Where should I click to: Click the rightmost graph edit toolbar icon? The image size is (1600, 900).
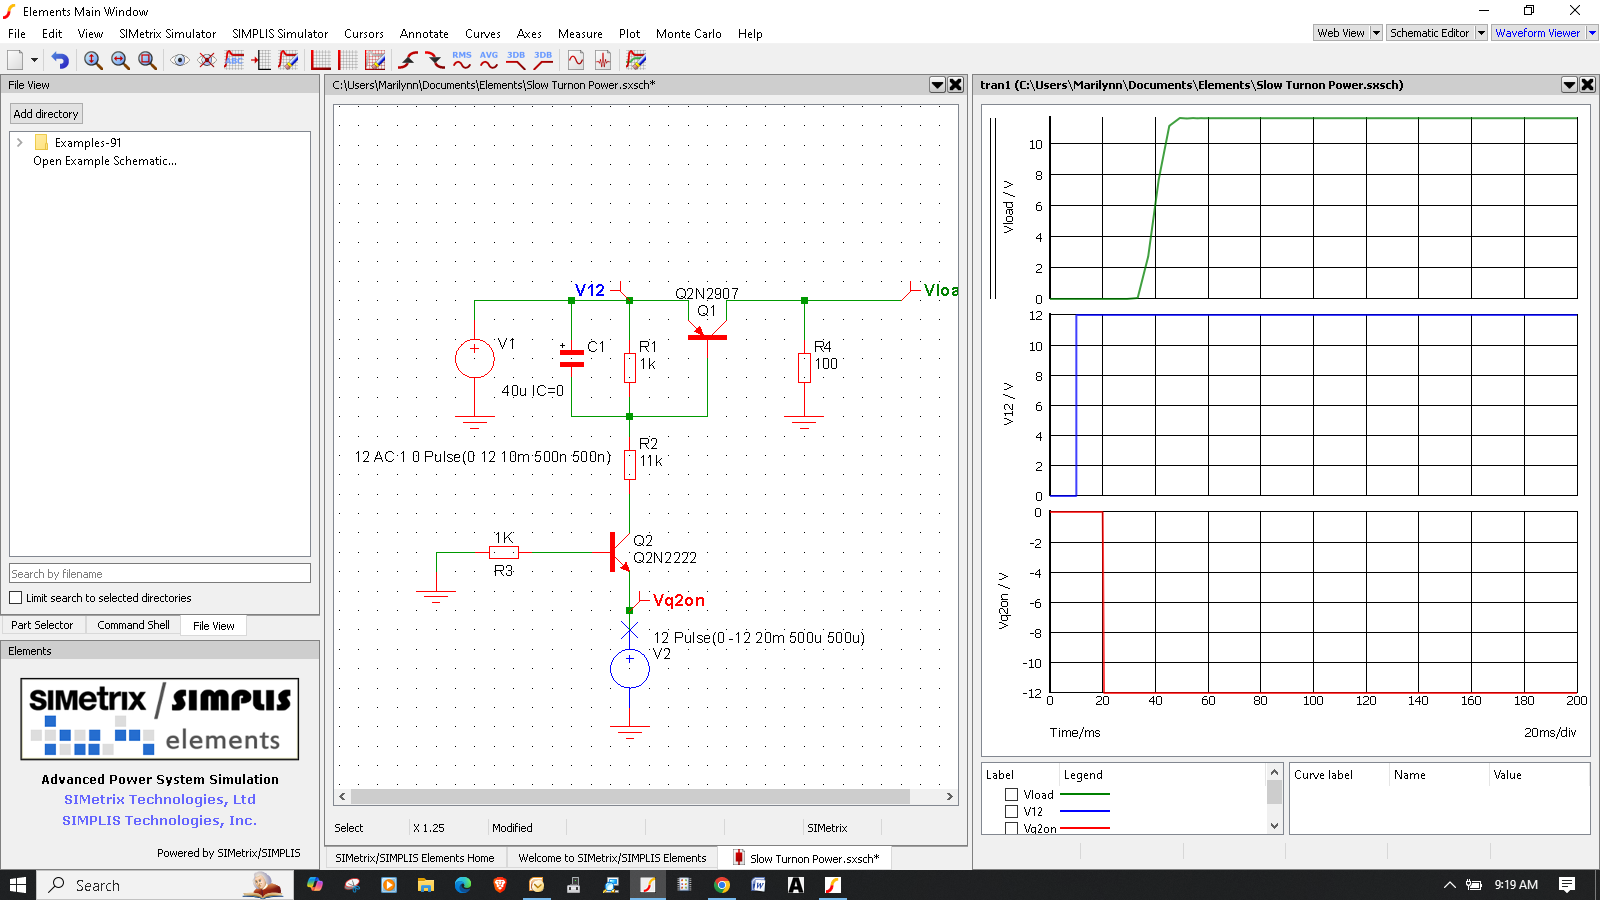tap(636, 60)
